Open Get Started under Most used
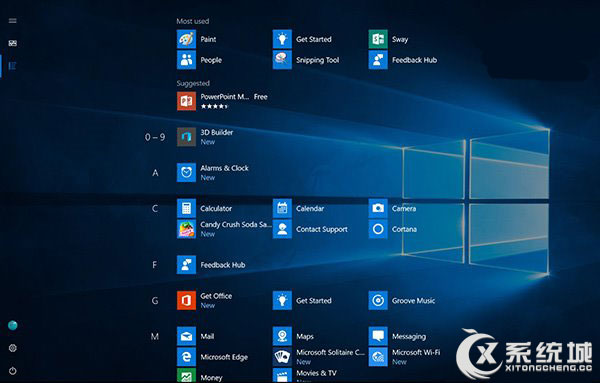This screenshot has height=383, width=600. click(282, 39)
